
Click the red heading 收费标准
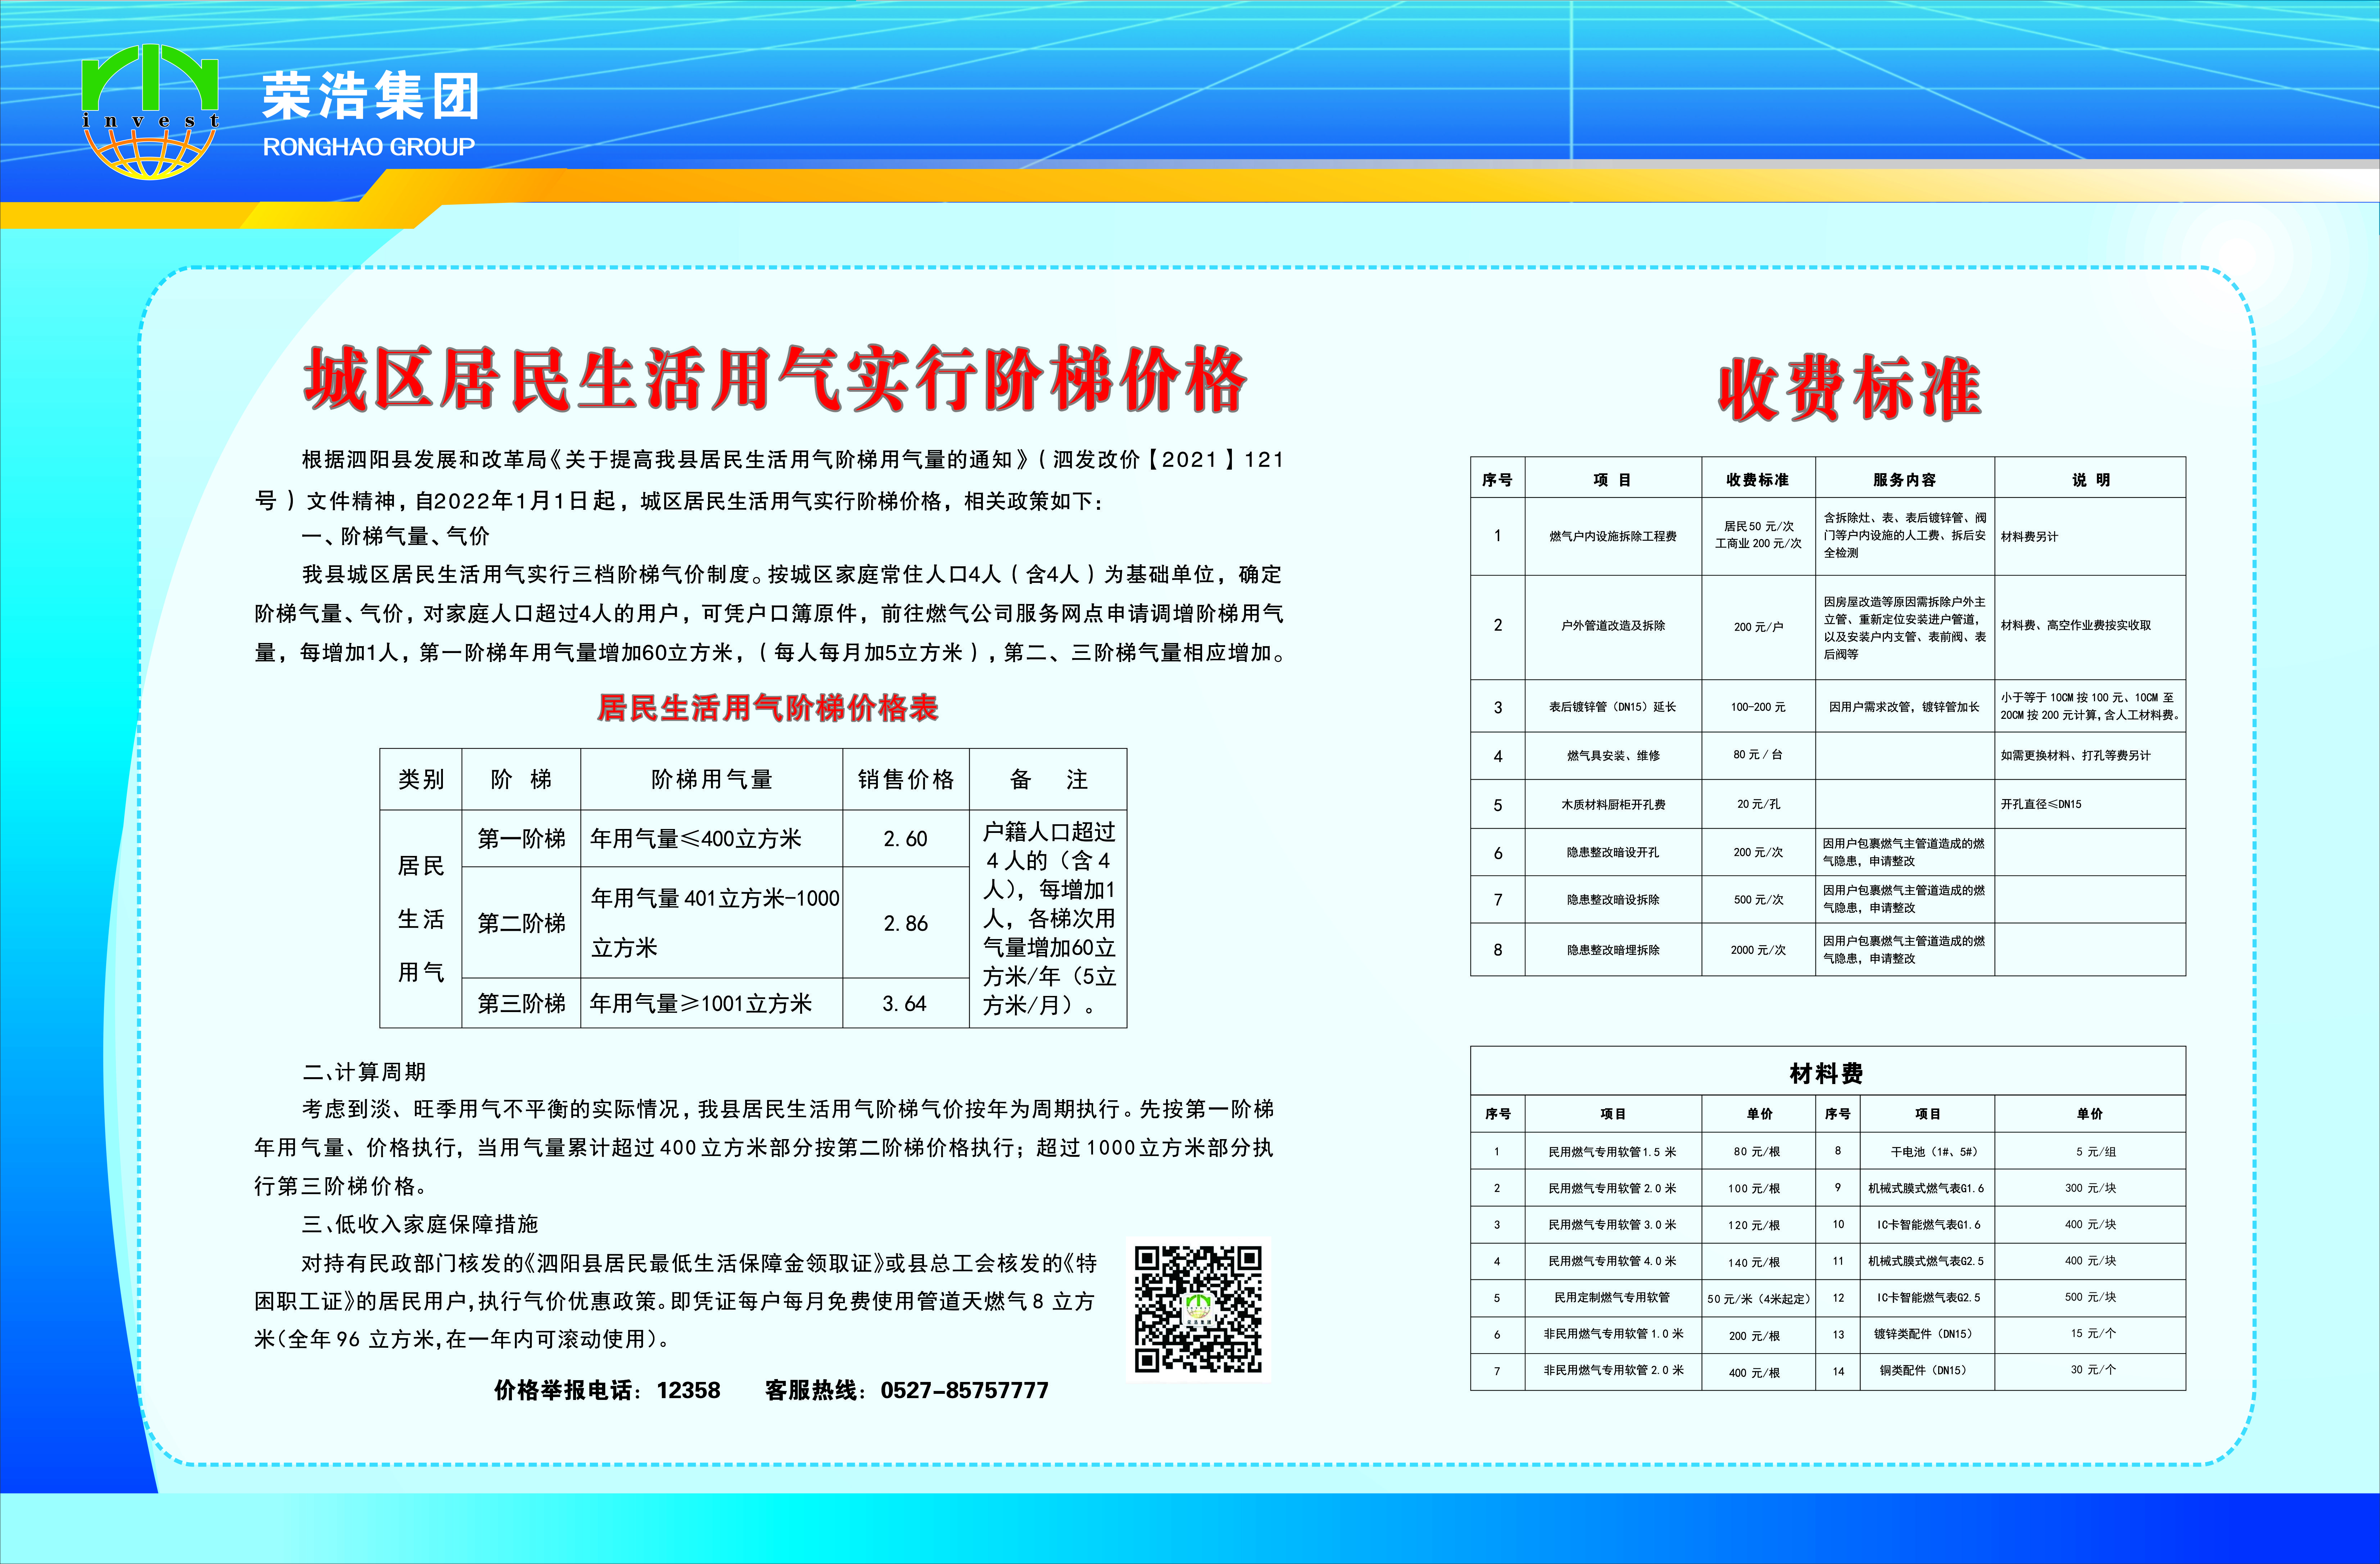(x=1849, y=388)
